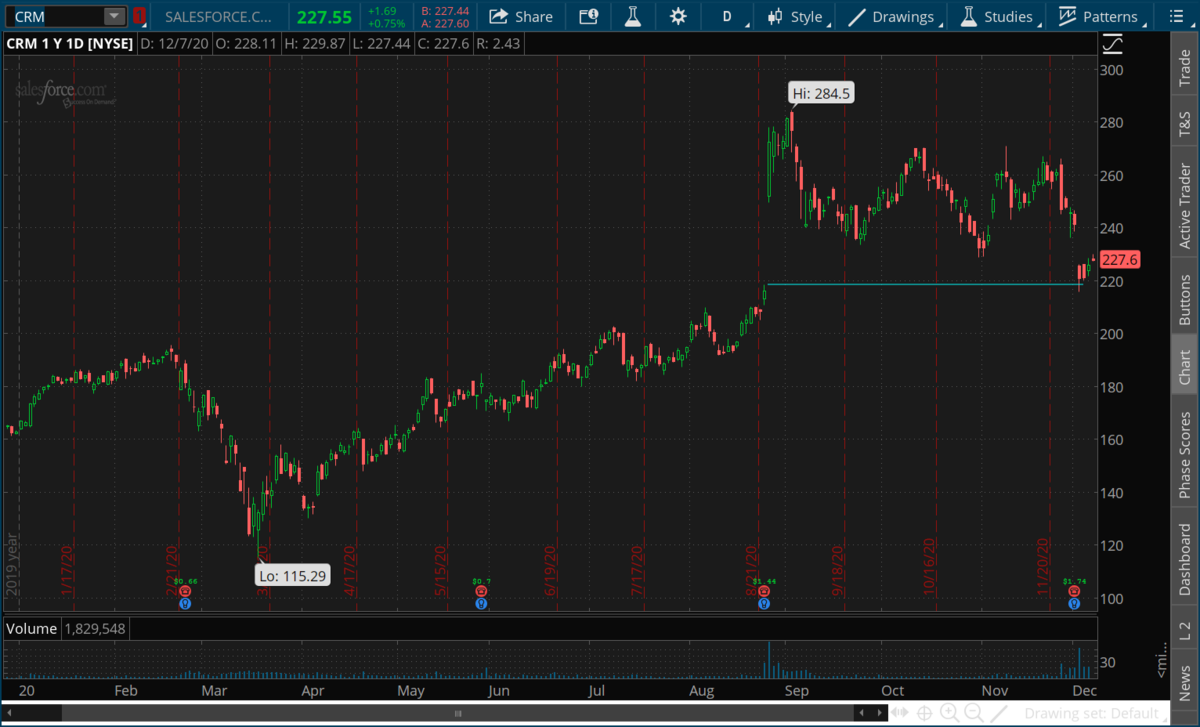The image size is (1200, 727).
Task: Click the CRM symbol input field
Action: (55, 16)
